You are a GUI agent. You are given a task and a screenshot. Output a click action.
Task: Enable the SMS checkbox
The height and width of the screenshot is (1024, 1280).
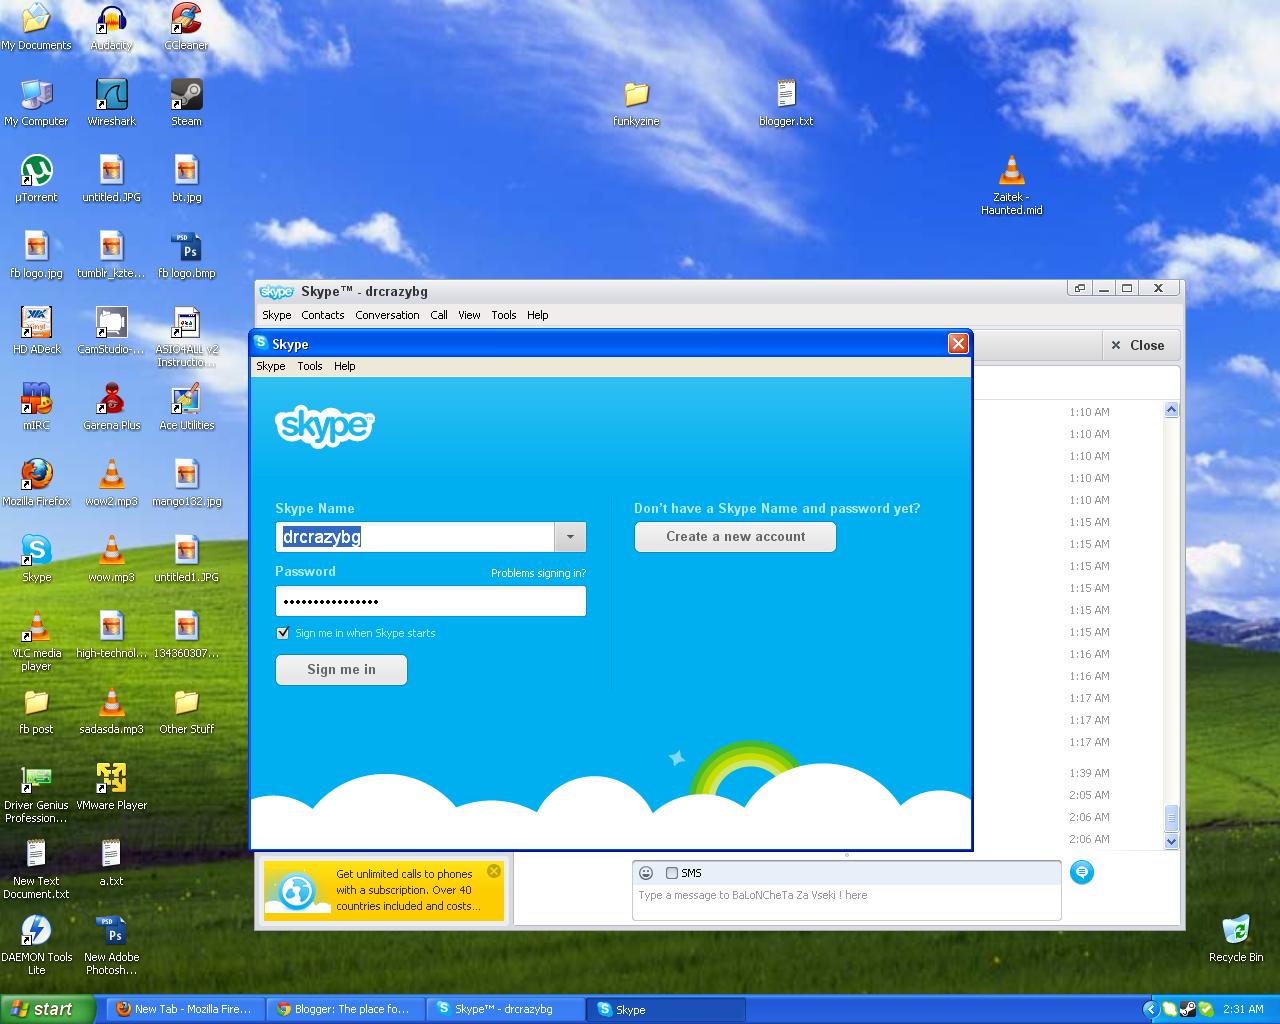(x=672, y=873)
